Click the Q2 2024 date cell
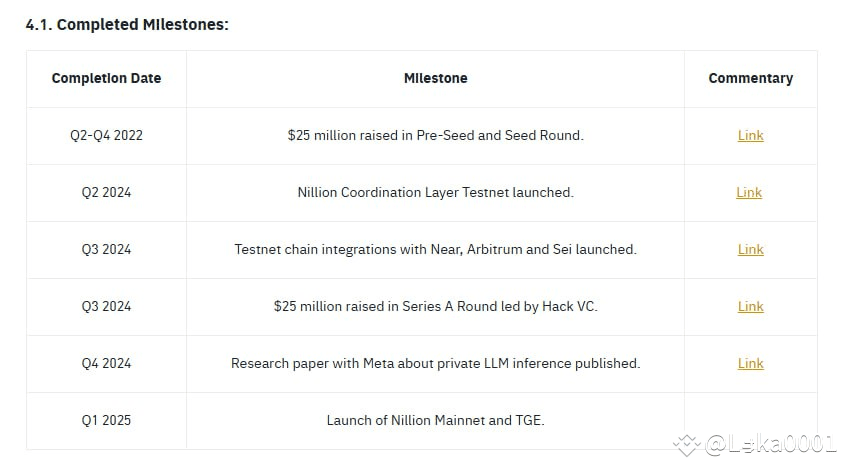 pyautogui.click(x=106, y=192)
